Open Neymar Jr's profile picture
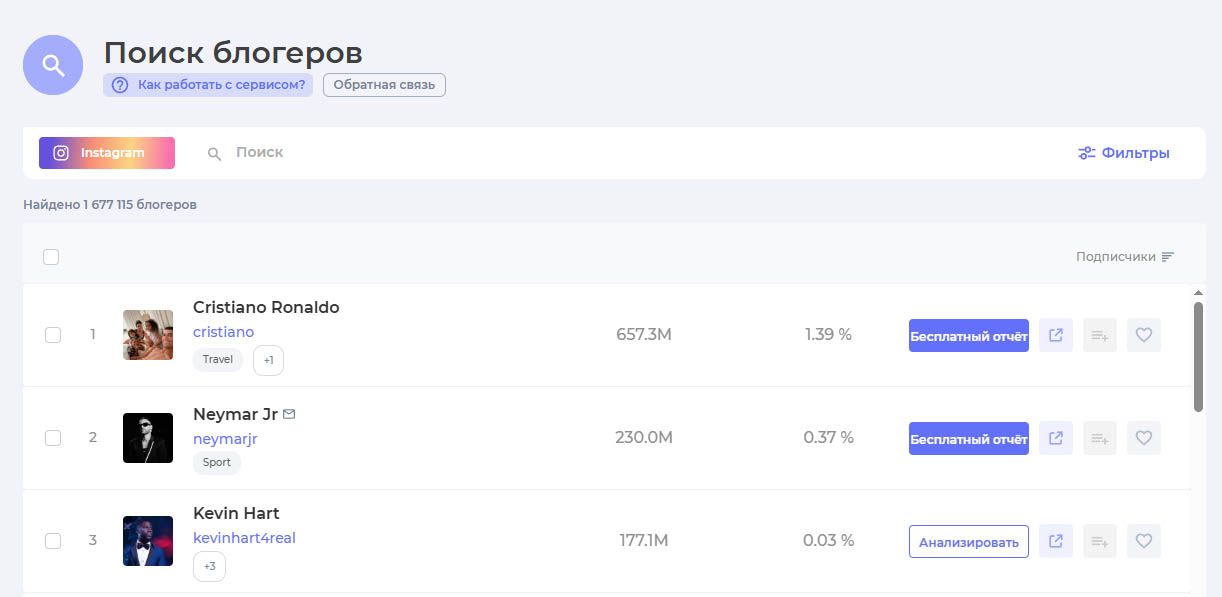The width and height of the screenshot is (1222, 597). pyautogui.click(x=148, y=438)
